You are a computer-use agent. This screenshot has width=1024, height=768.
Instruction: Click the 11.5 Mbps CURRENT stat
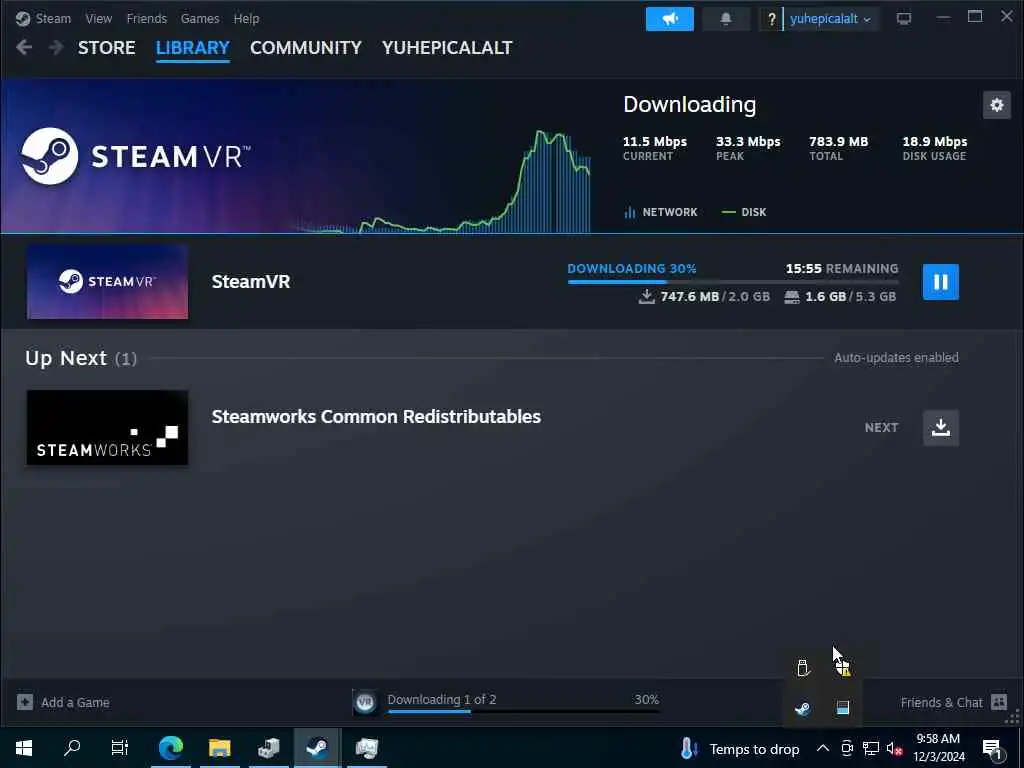pyautogui.click(x=654, y=148)
